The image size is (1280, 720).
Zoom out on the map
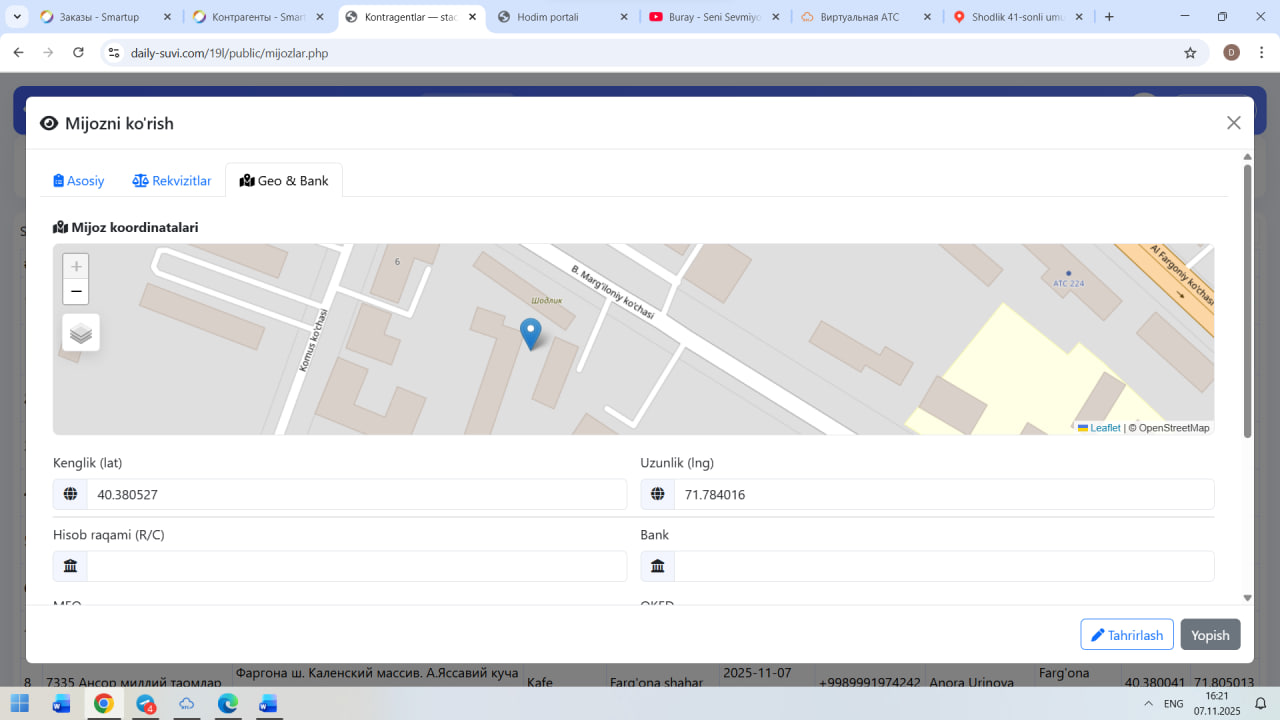click(76, 292)
